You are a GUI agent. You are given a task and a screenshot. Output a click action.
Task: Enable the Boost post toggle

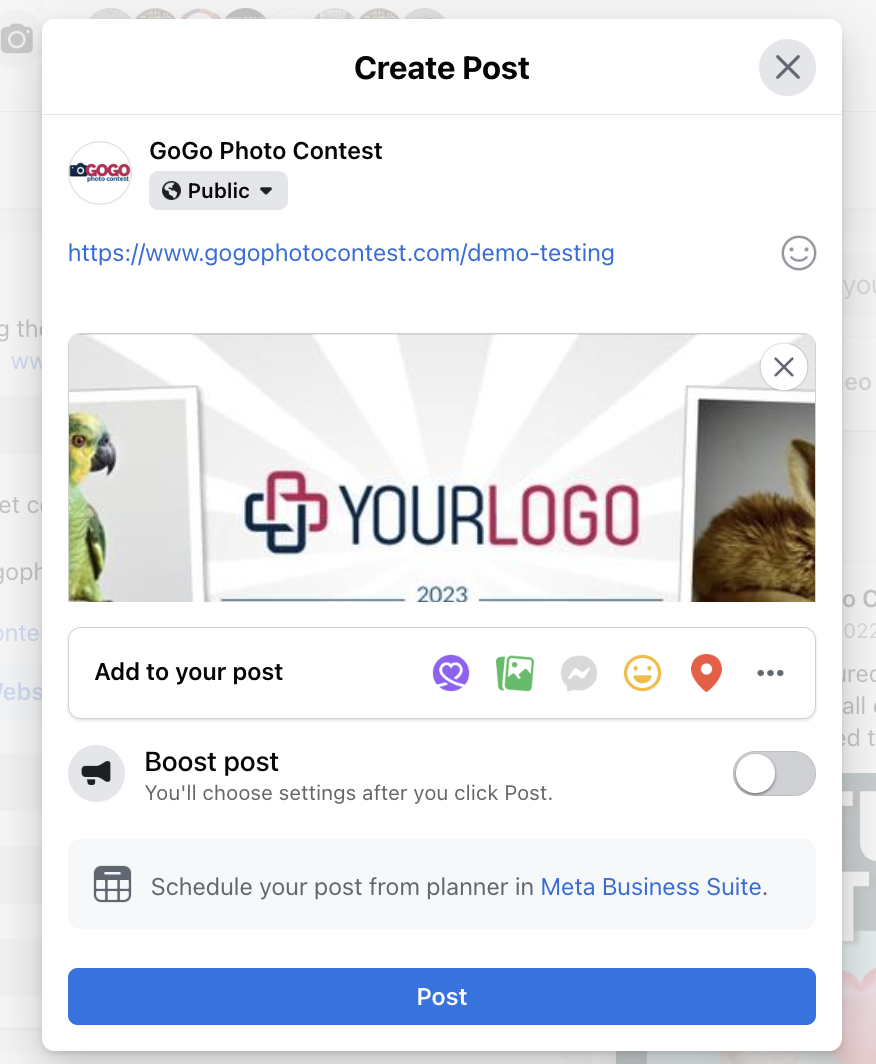pyautogui.click(x=774, y=774)
